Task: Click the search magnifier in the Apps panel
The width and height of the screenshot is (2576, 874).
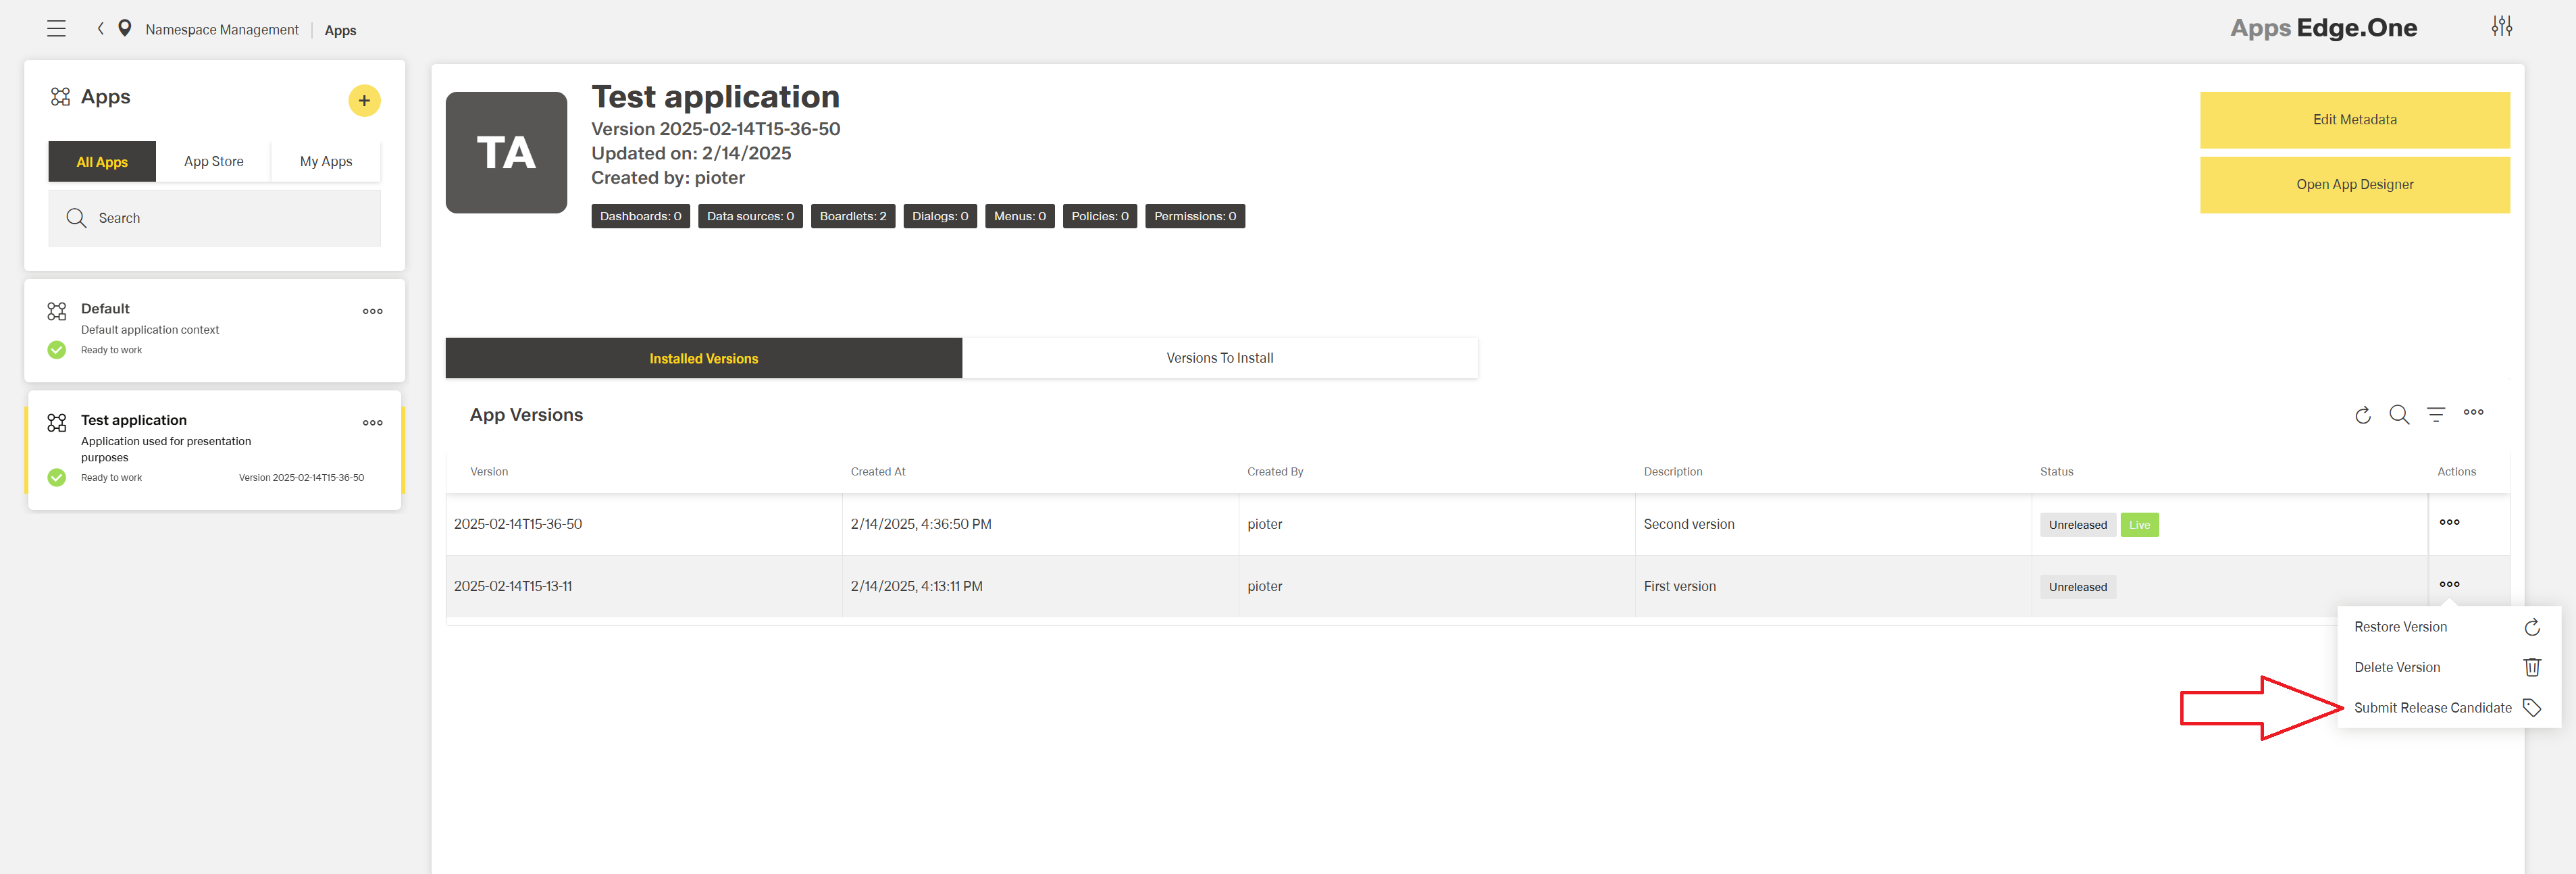Action: pos(76,217)
